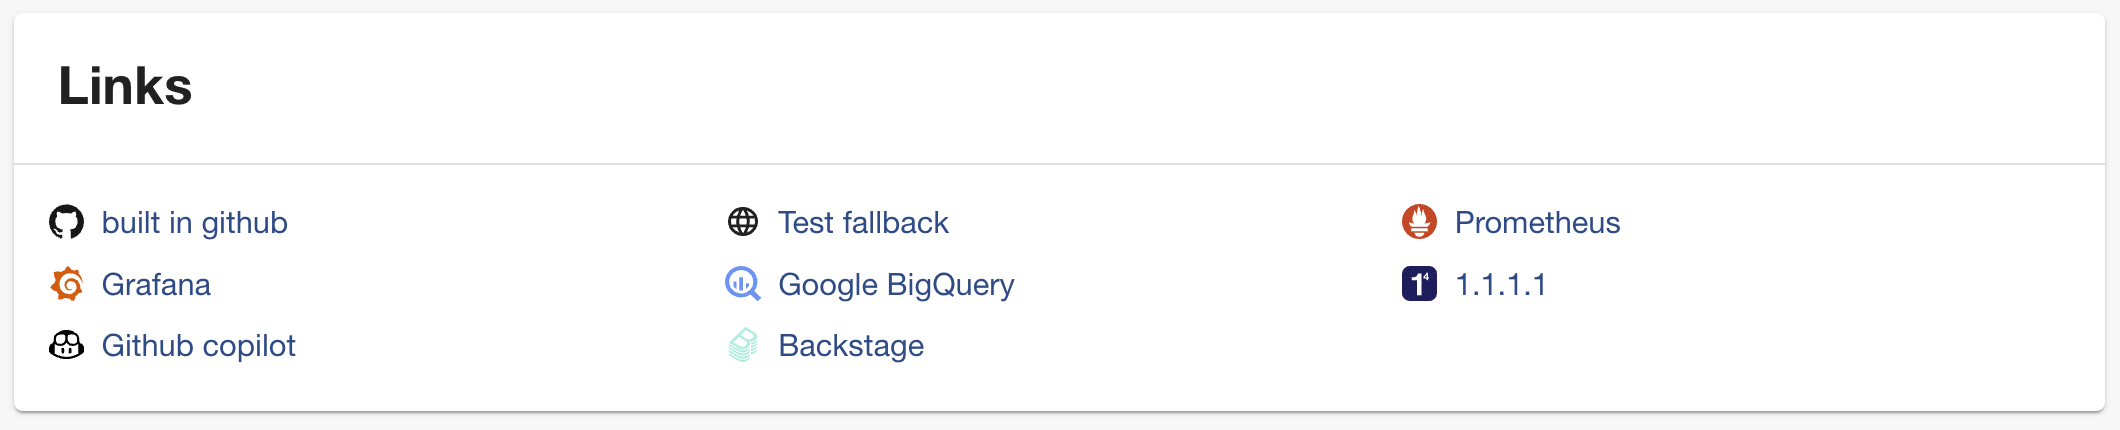Click the globe icon beside Test fallback
Screen dimensions: 2120x430
[x=743, y=222]
